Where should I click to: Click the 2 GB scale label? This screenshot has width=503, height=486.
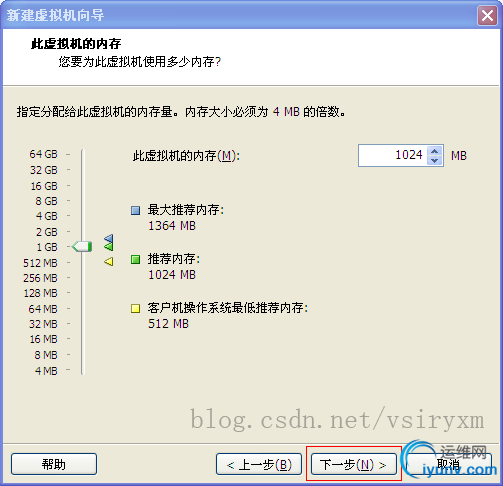(47, 232)
